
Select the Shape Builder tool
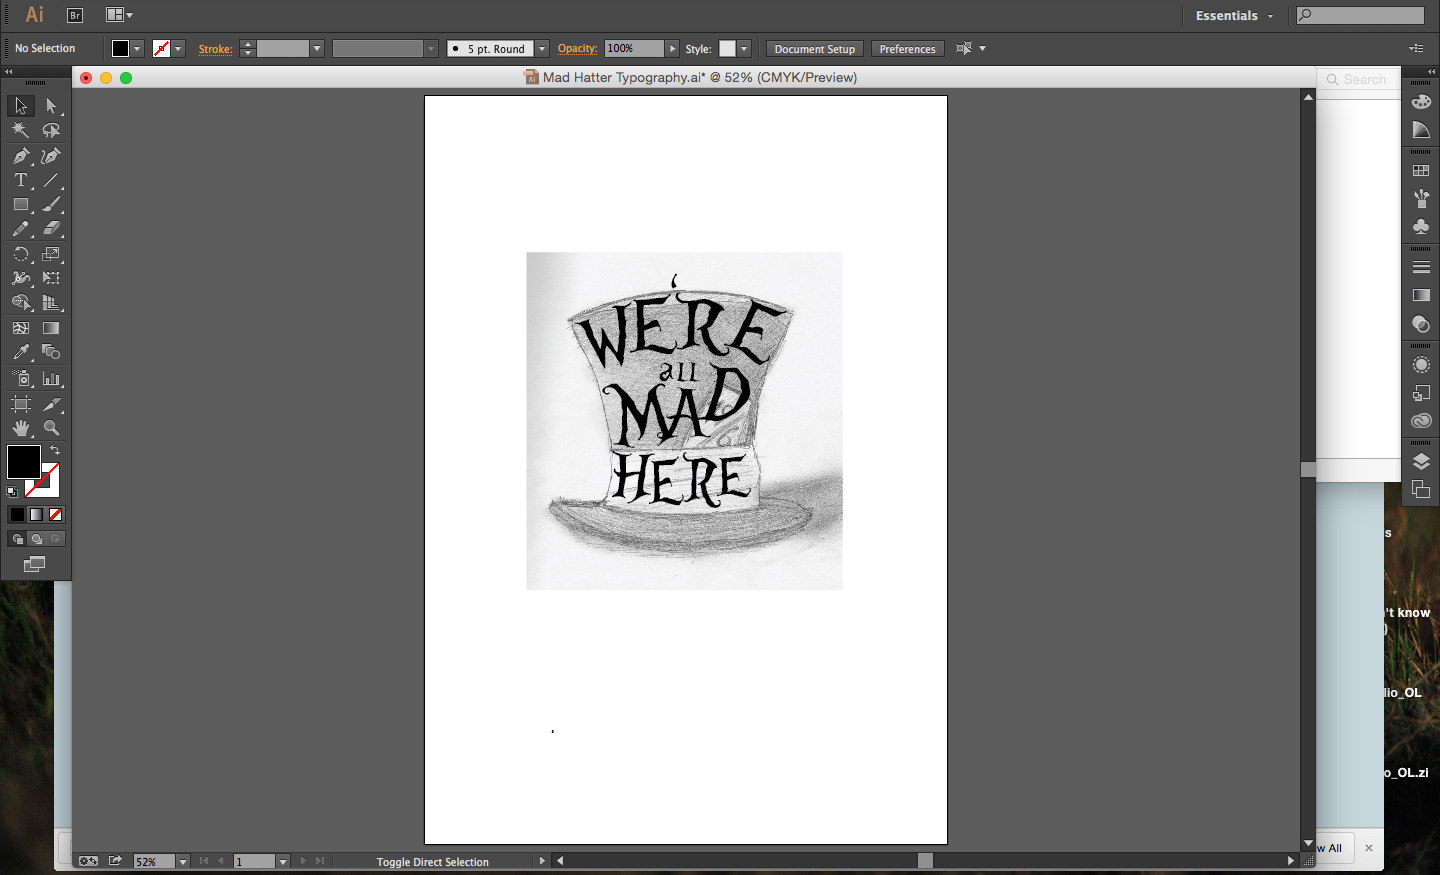coord(21,302)
